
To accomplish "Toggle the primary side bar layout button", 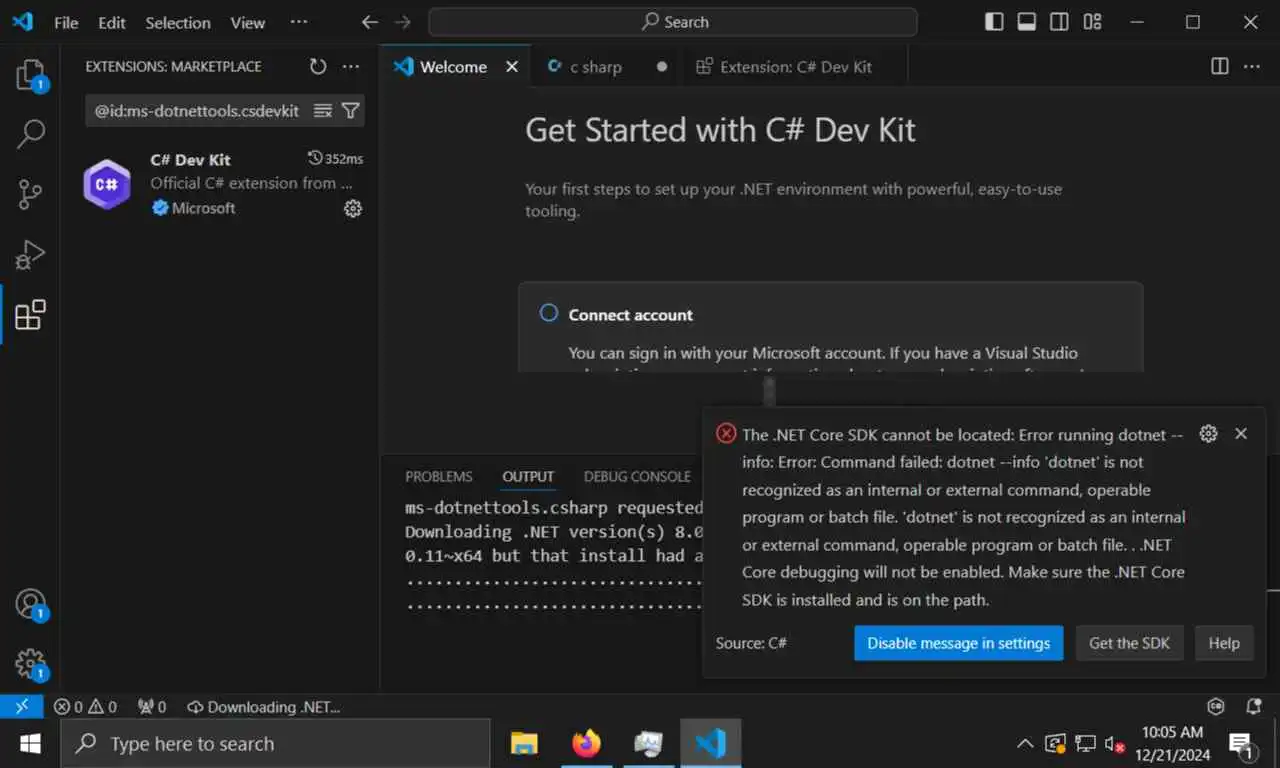I will [994, 22].
